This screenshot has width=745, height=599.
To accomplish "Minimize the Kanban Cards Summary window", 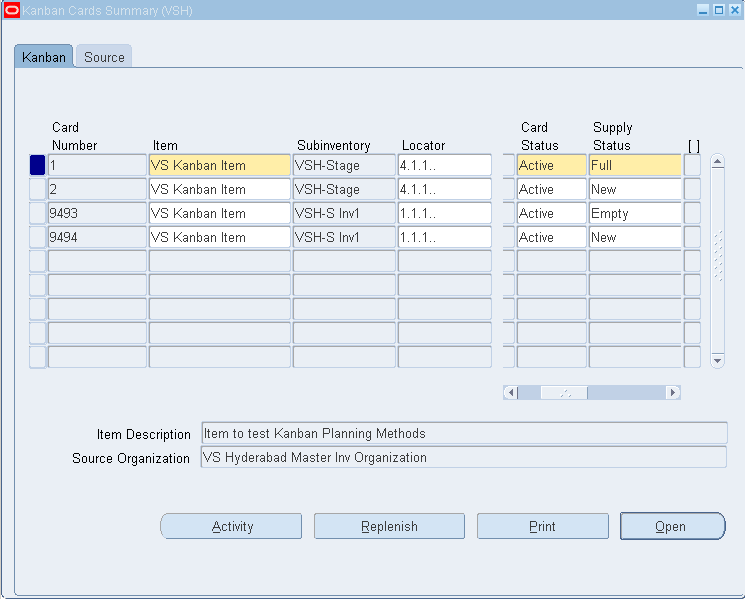I will pyautogui.click(x=703, y=10).
